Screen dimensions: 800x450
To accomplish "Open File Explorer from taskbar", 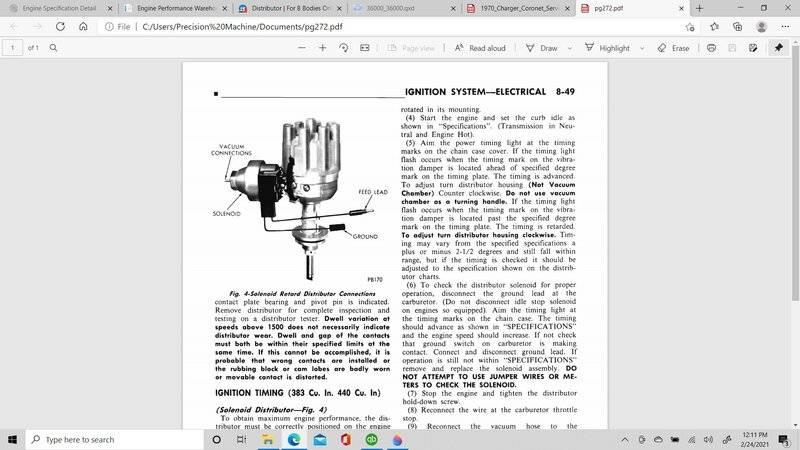I will coord(267,439).
